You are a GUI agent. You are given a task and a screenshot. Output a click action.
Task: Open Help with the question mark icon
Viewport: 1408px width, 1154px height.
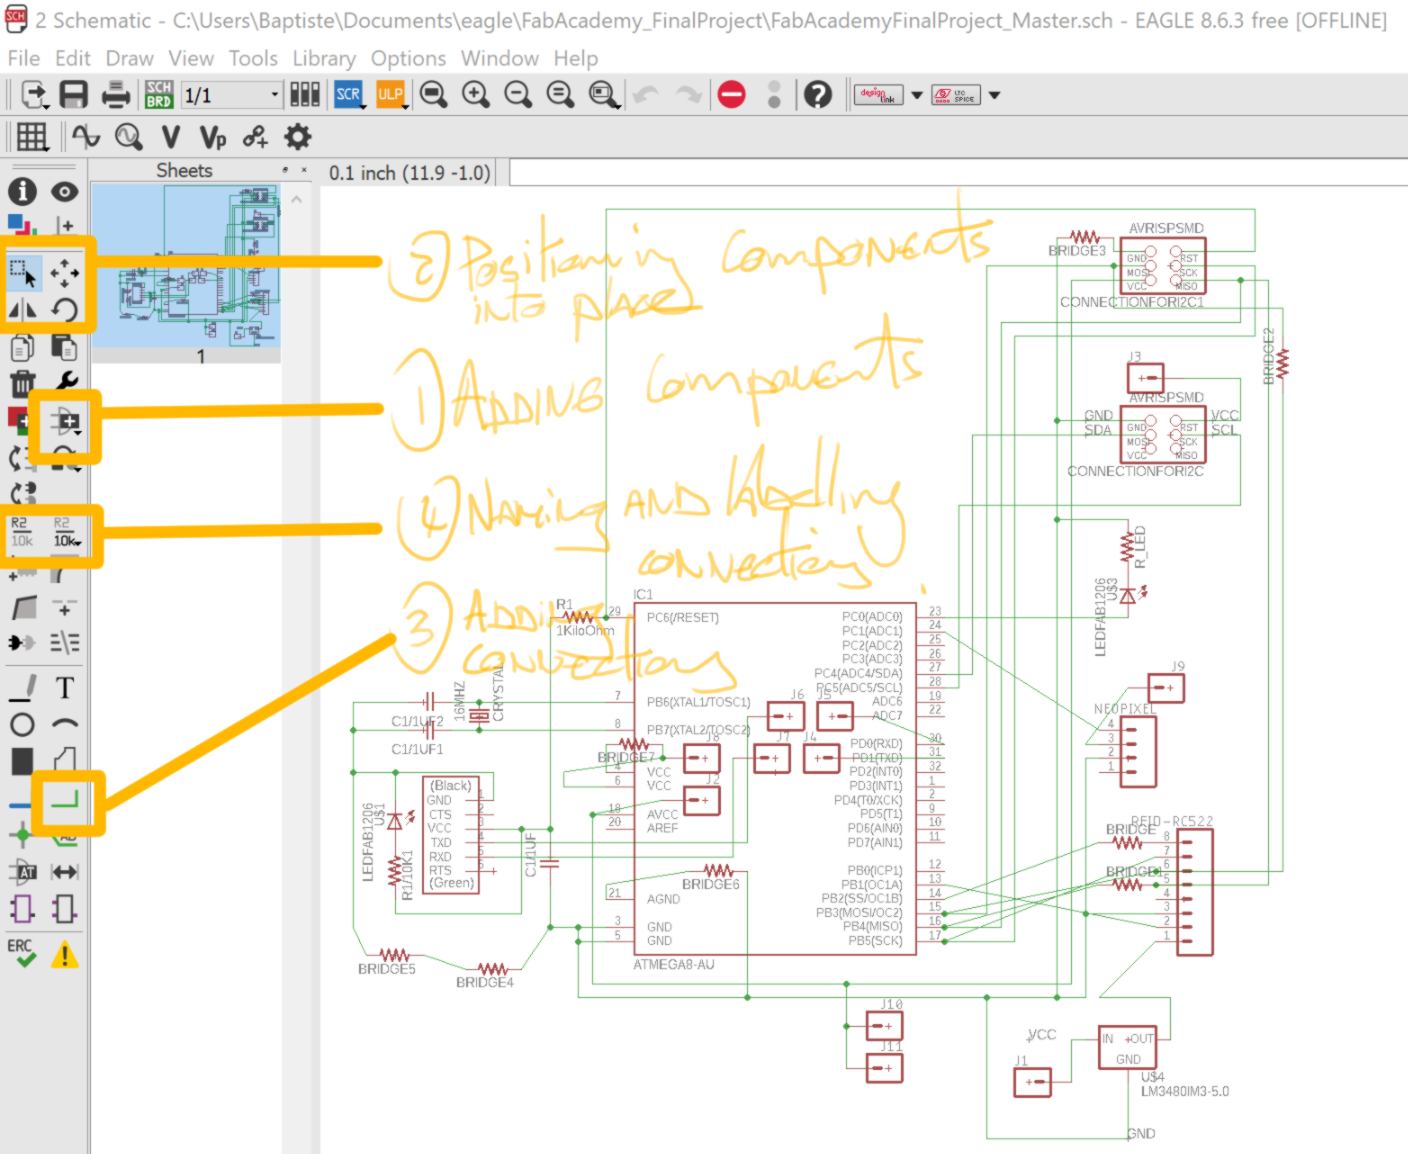817,95
